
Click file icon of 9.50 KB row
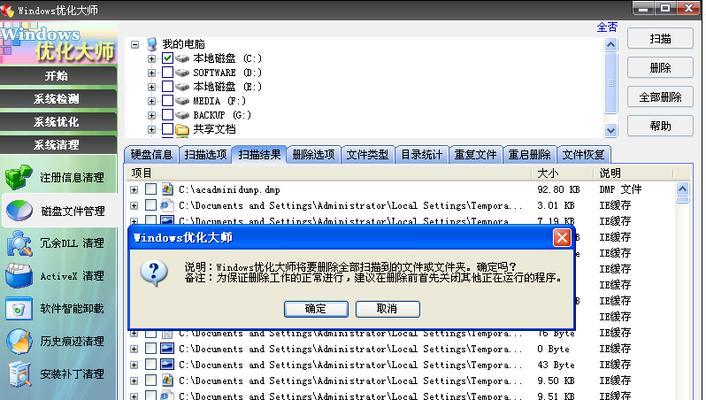[167, 381]
